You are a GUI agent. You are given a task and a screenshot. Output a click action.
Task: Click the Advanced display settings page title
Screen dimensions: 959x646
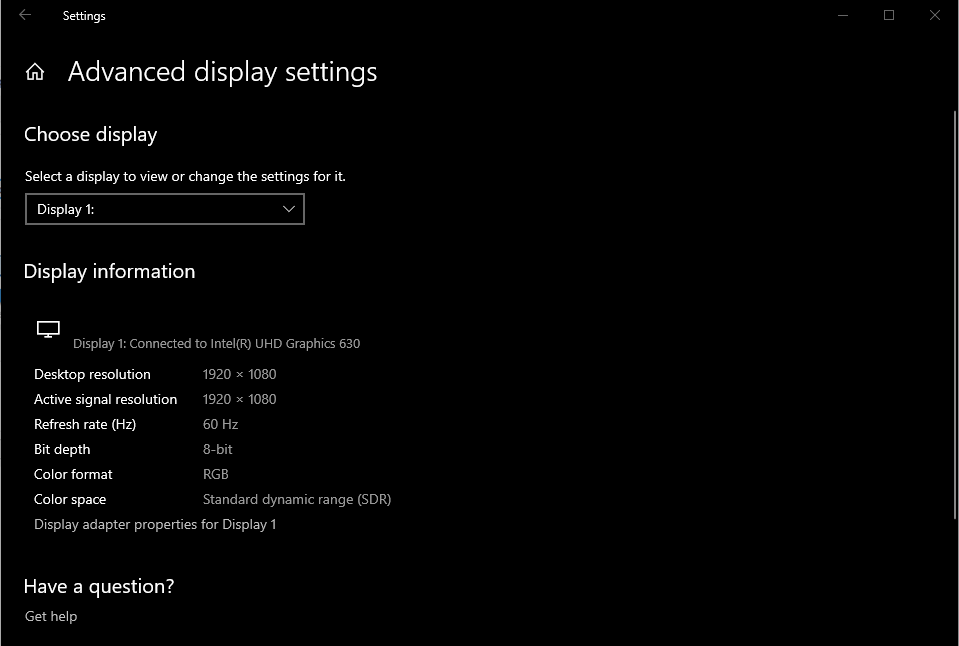(x=222, y=72)
